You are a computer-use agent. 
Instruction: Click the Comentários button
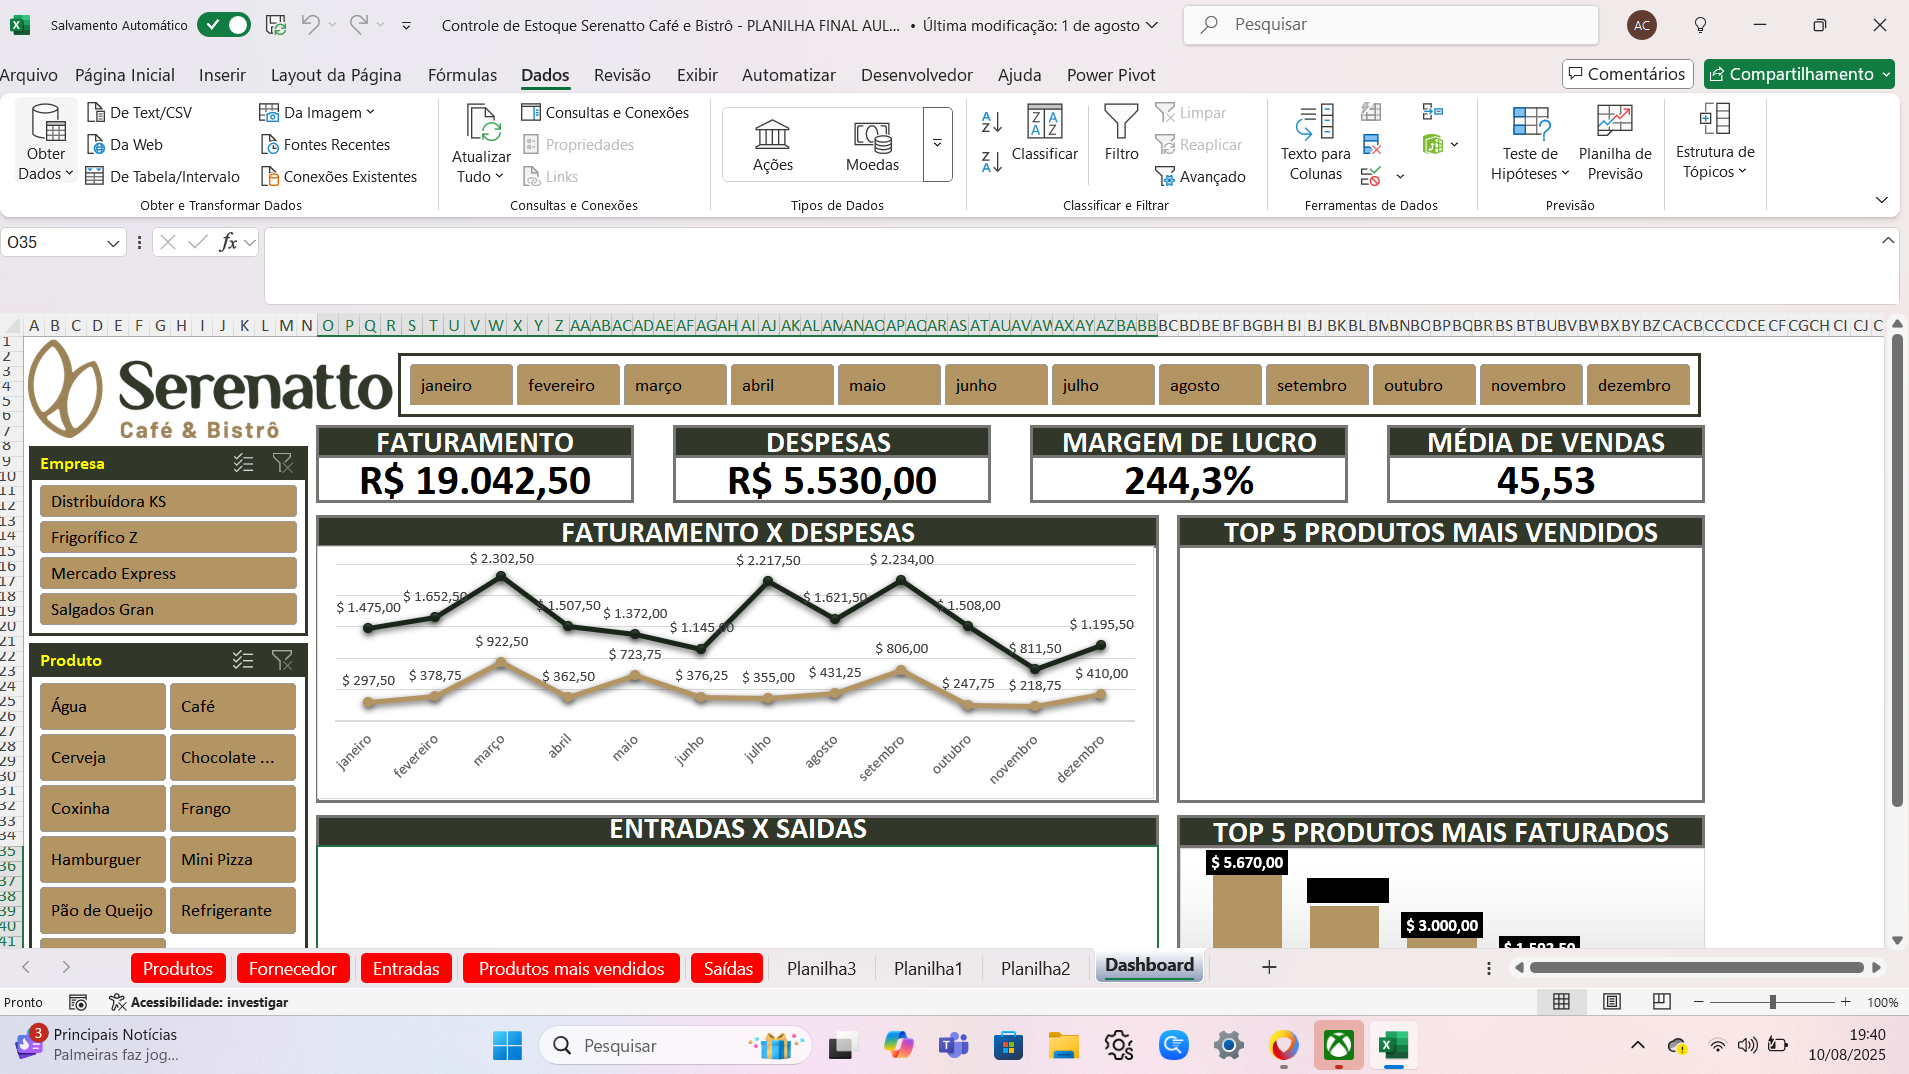[x=1627, y=74]
